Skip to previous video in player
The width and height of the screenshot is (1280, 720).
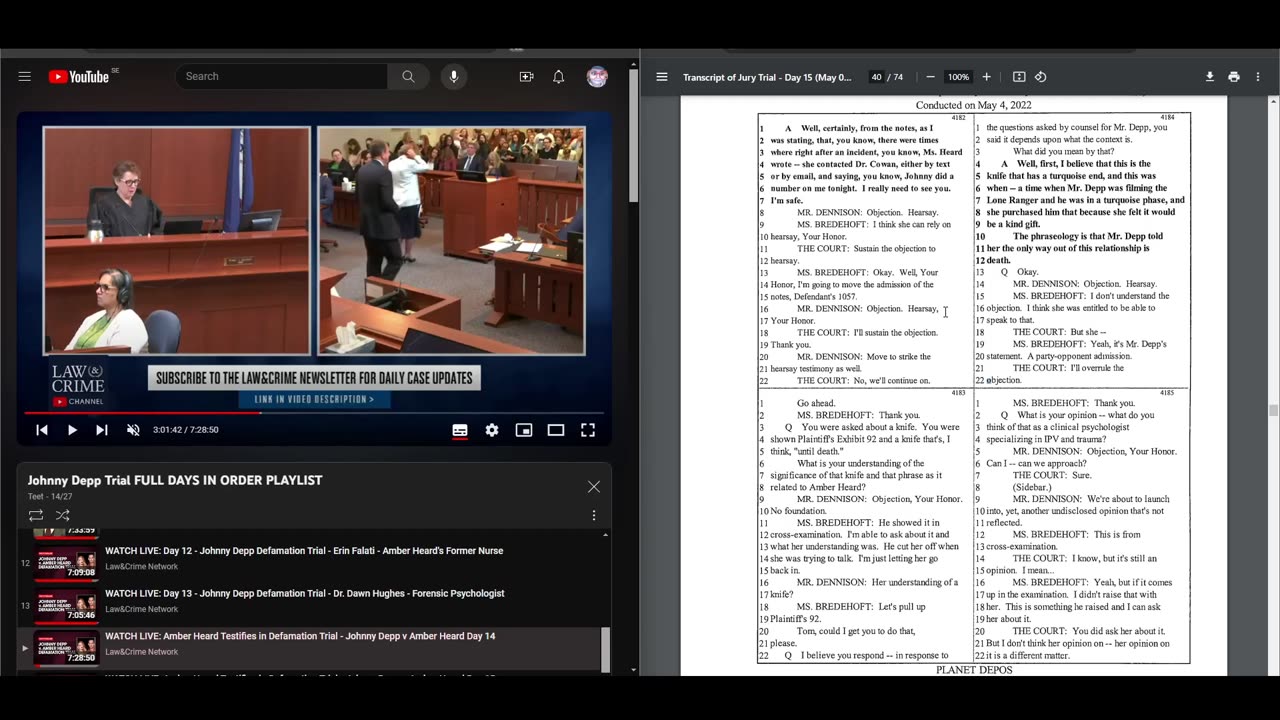(x=42, y=430)
